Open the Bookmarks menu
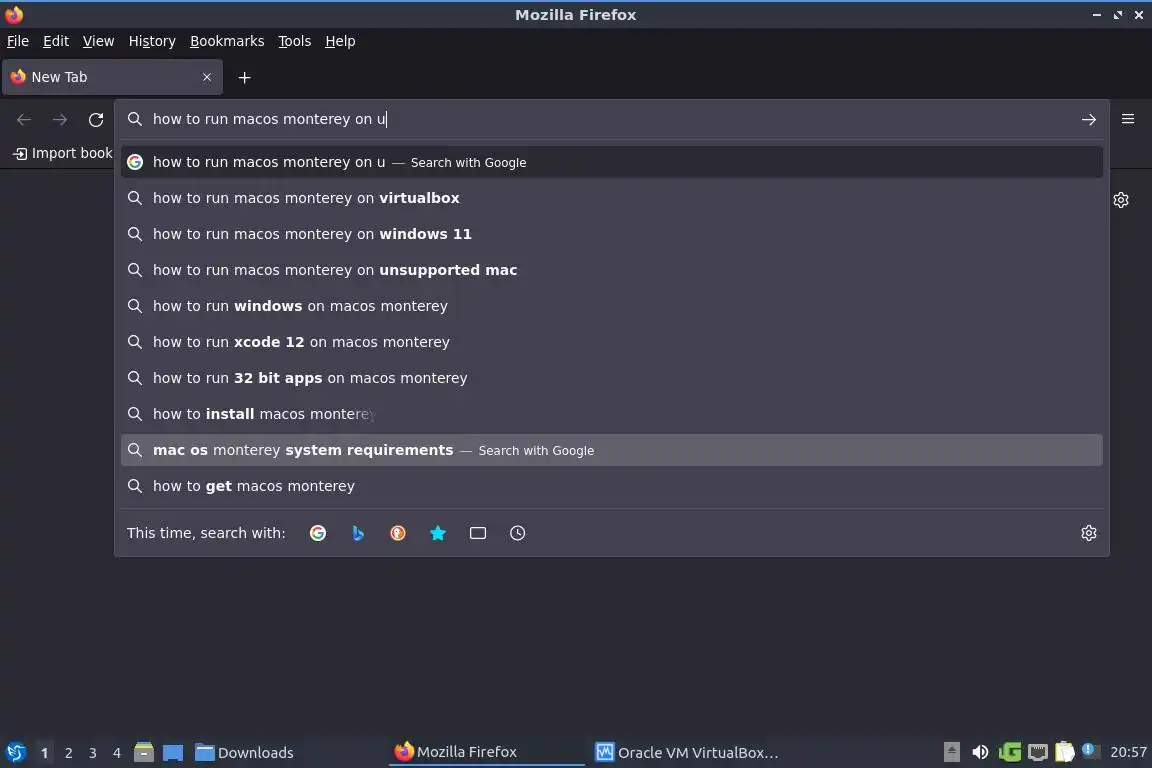The height and width of the screenshot is (768, 1152). [x=227, y=41]
